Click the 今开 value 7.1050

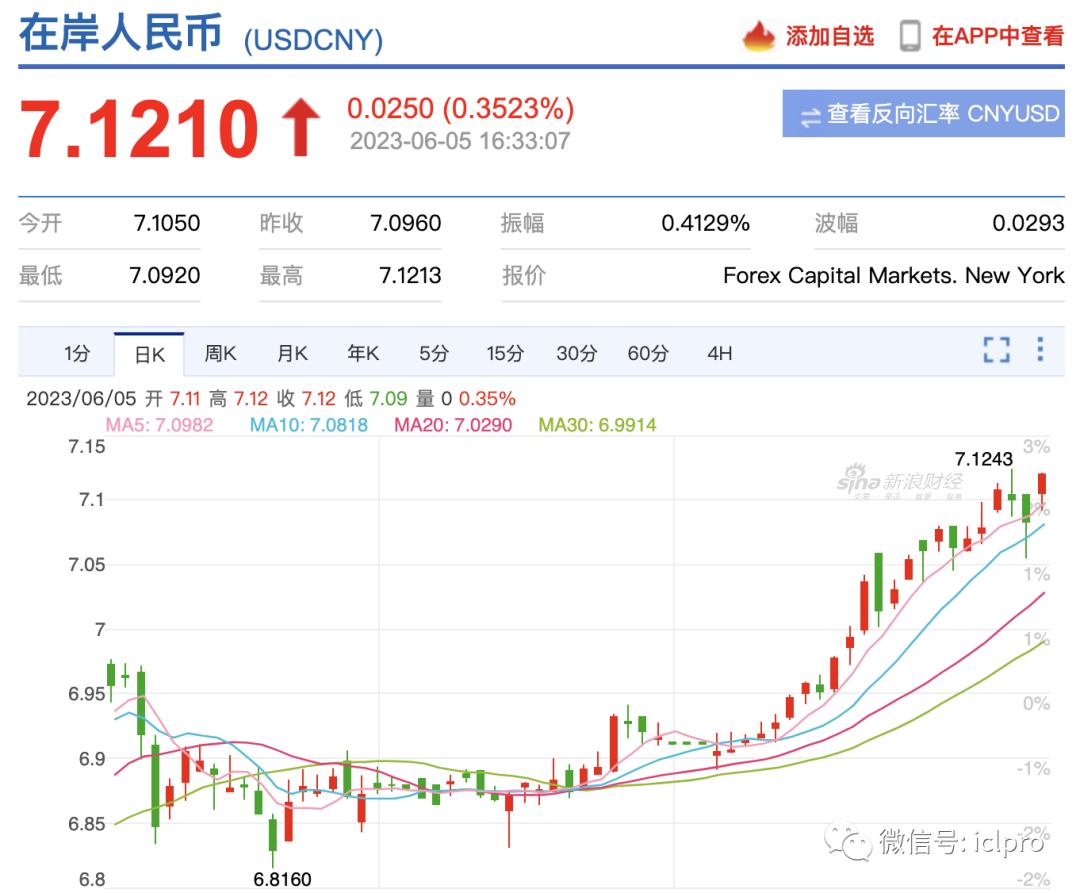pyautogui.click(x=167, y=223)
